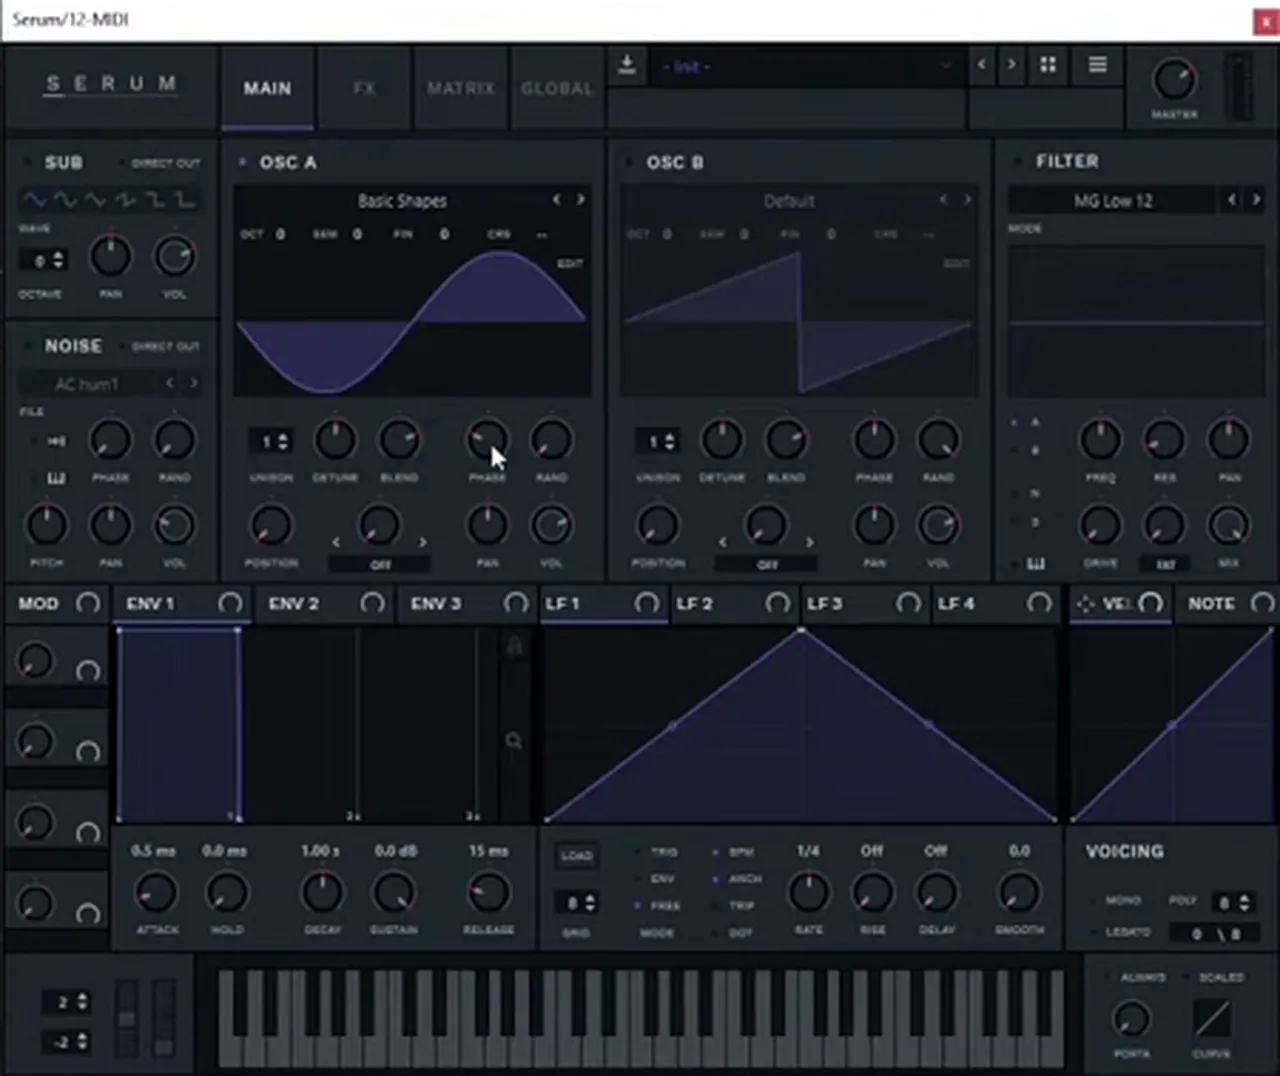Click the SERUM logo
This screenshot has height=1076, width=1280.
coord(110,84)
